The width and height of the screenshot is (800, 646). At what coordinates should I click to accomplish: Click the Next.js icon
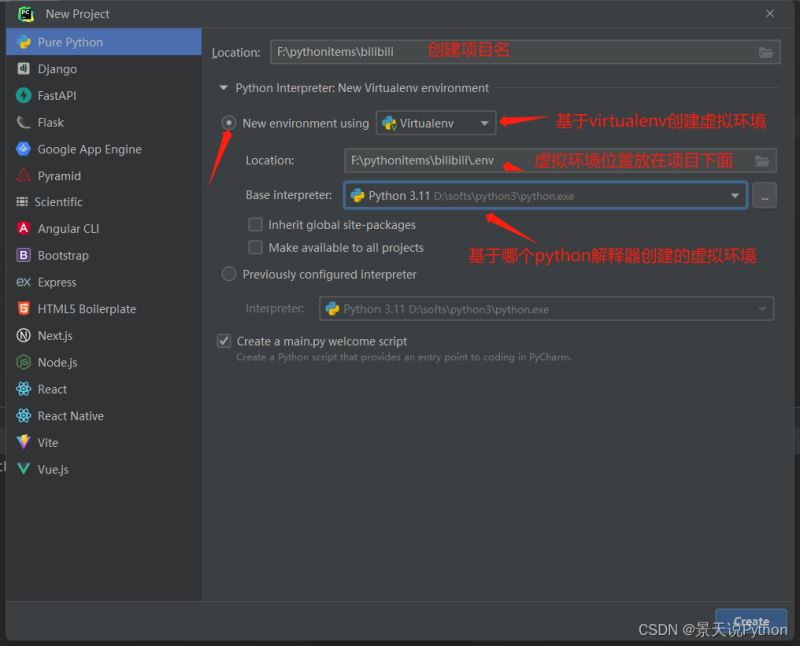click(x=23, y=335)
